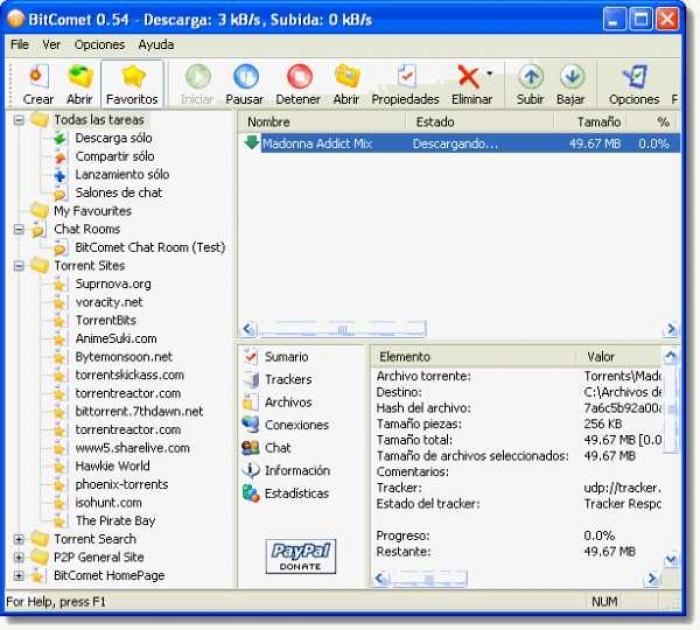Open the Ayuda menu

click(156, 45)
